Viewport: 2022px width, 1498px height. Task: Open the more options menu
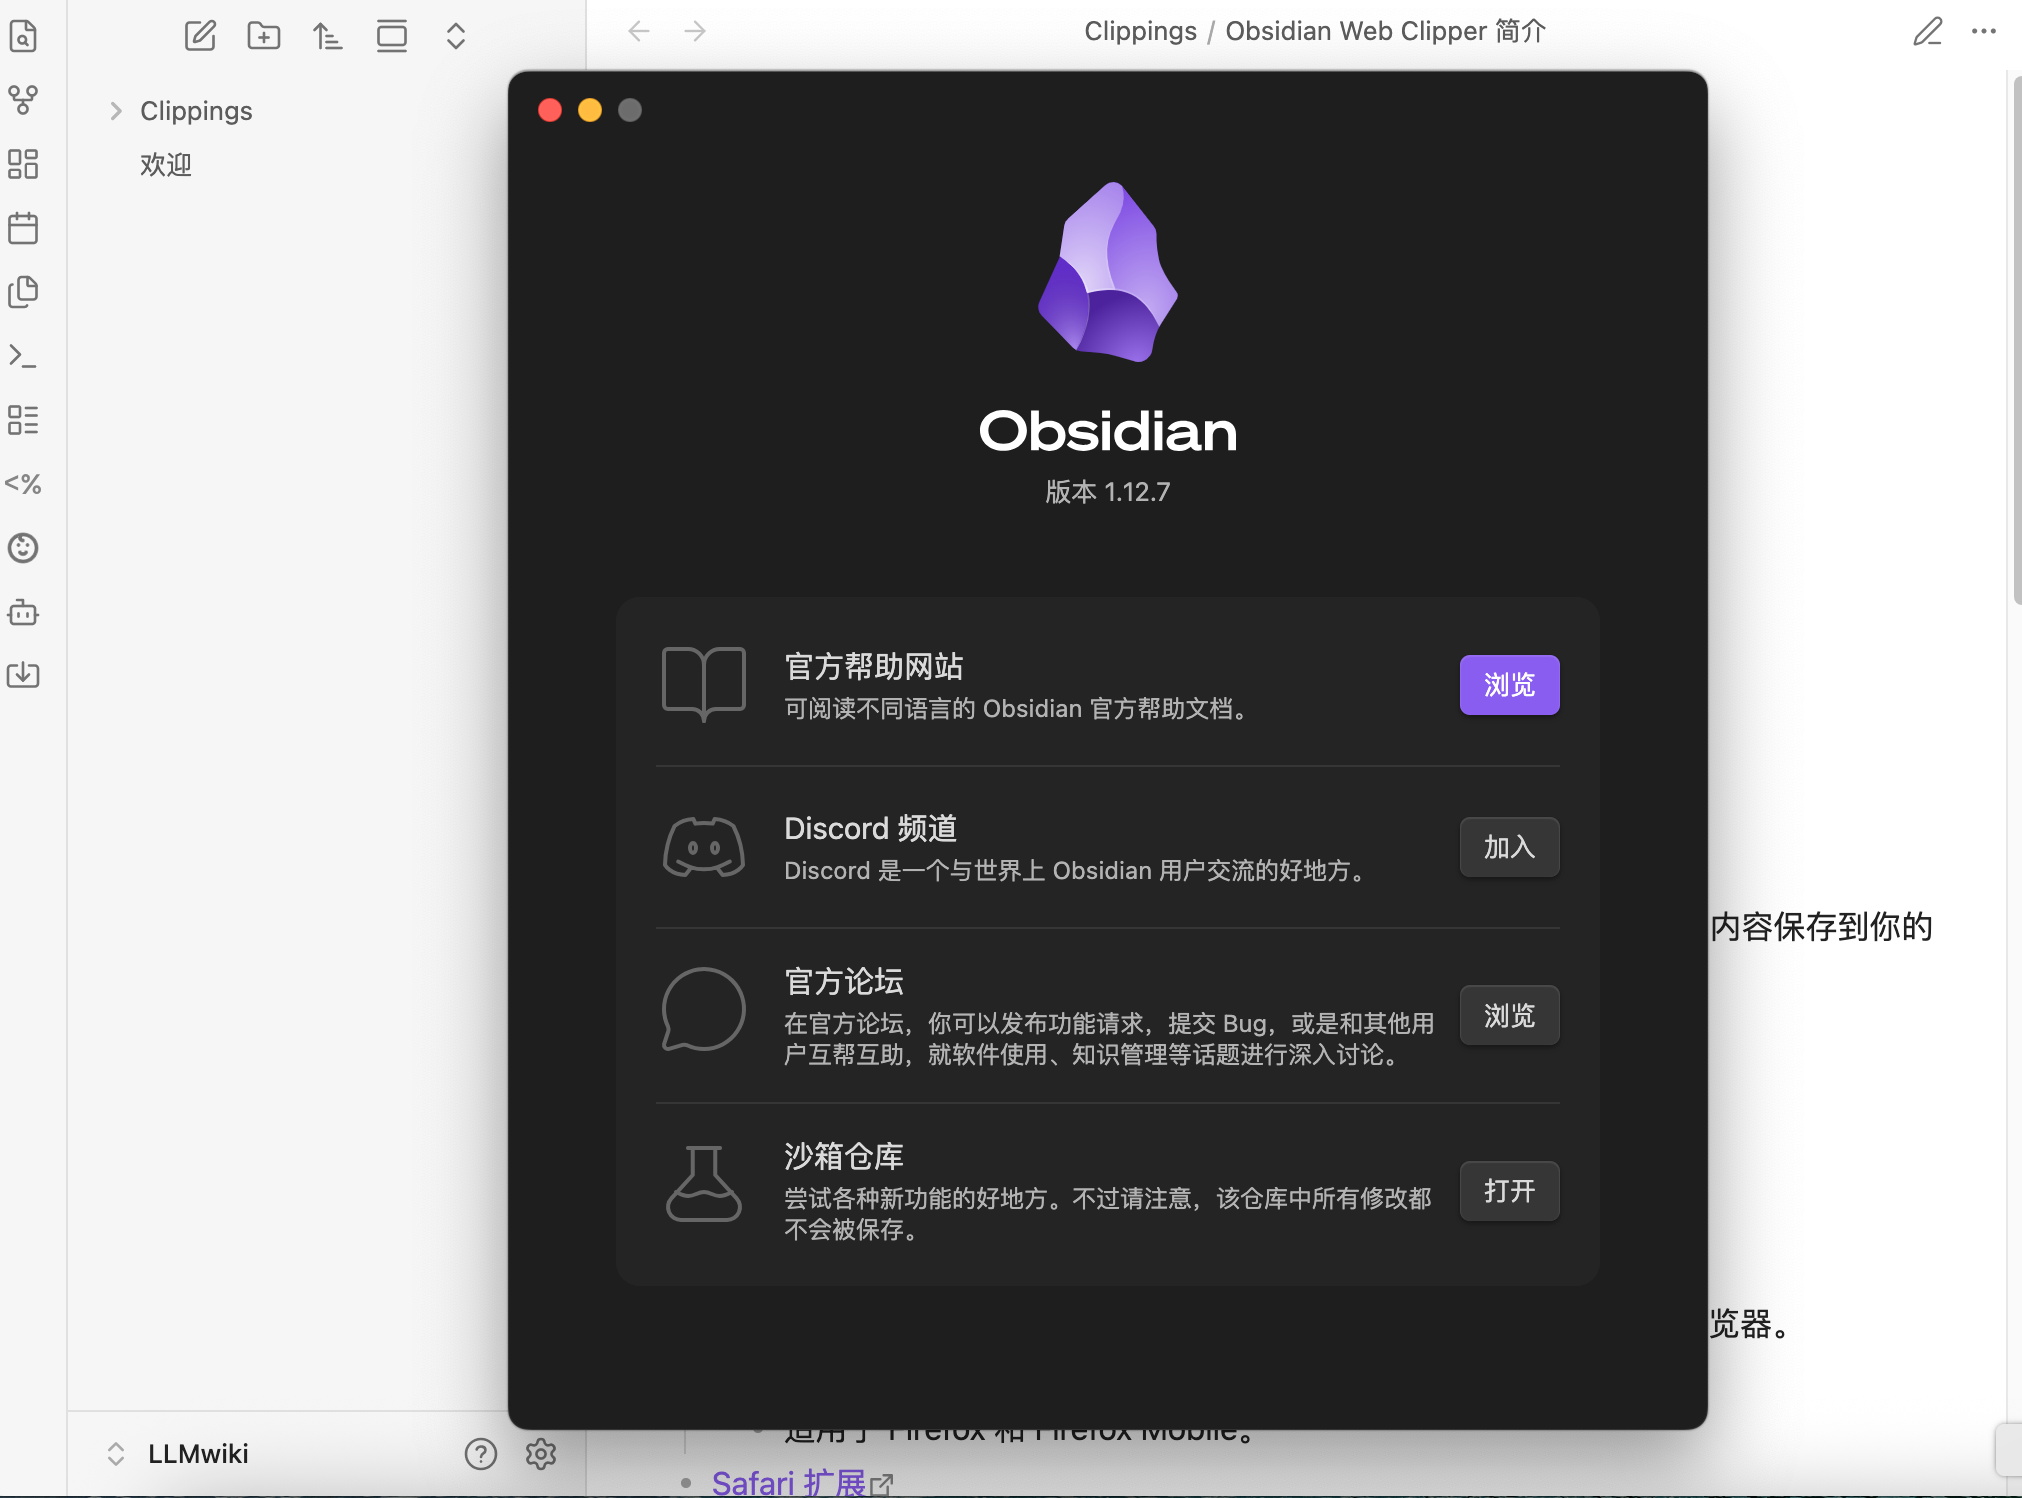pyautogui.click(x=1984, y=31)
